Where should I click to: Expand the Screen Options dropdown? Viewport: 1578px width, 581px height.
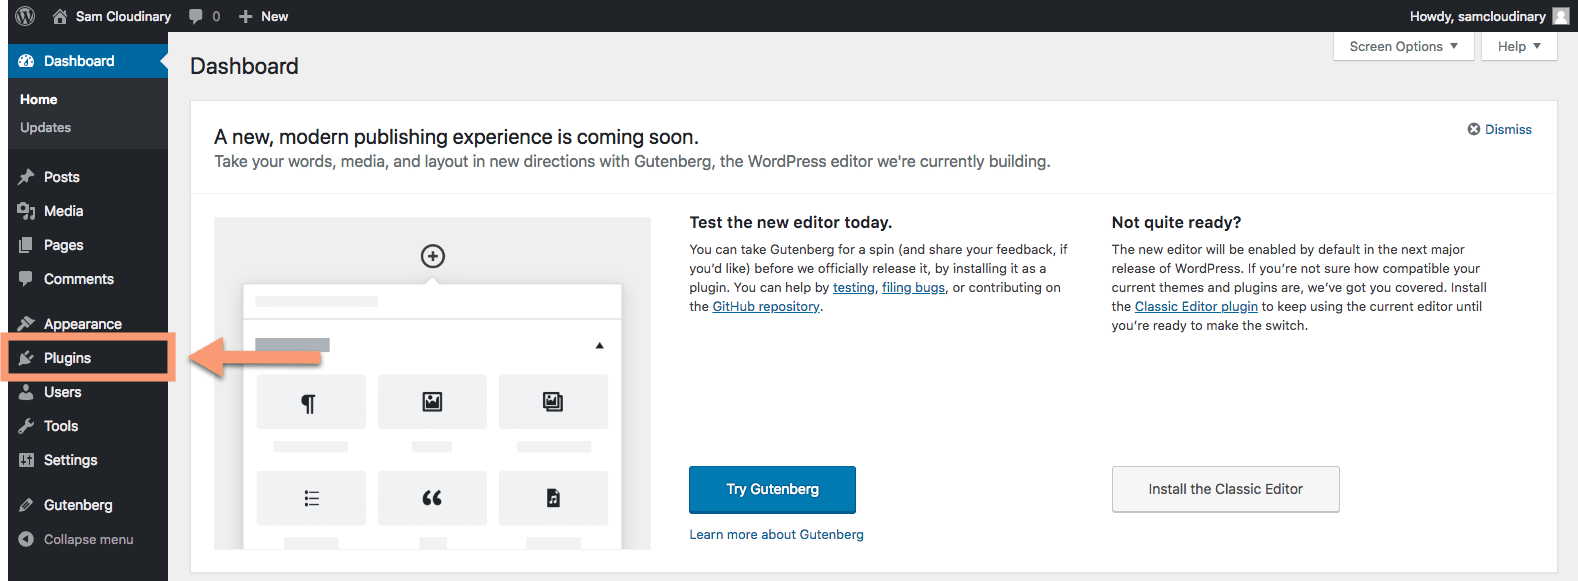1404,46
